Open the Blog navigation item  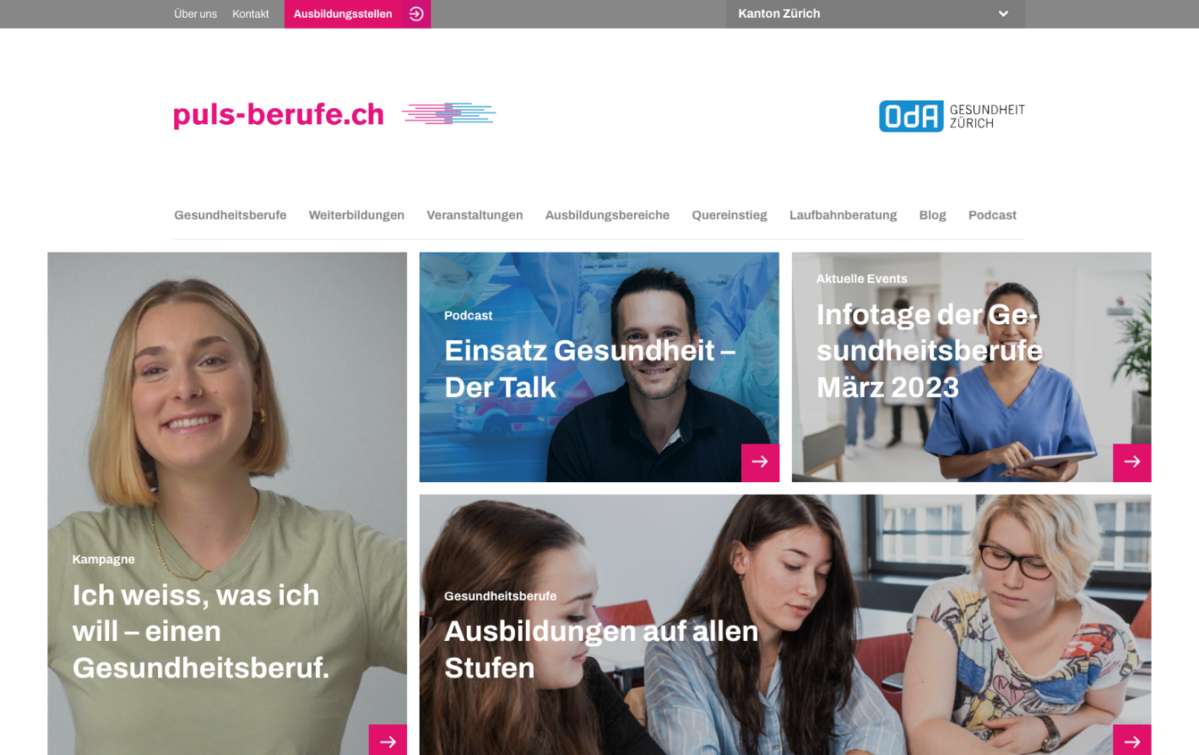932,215
